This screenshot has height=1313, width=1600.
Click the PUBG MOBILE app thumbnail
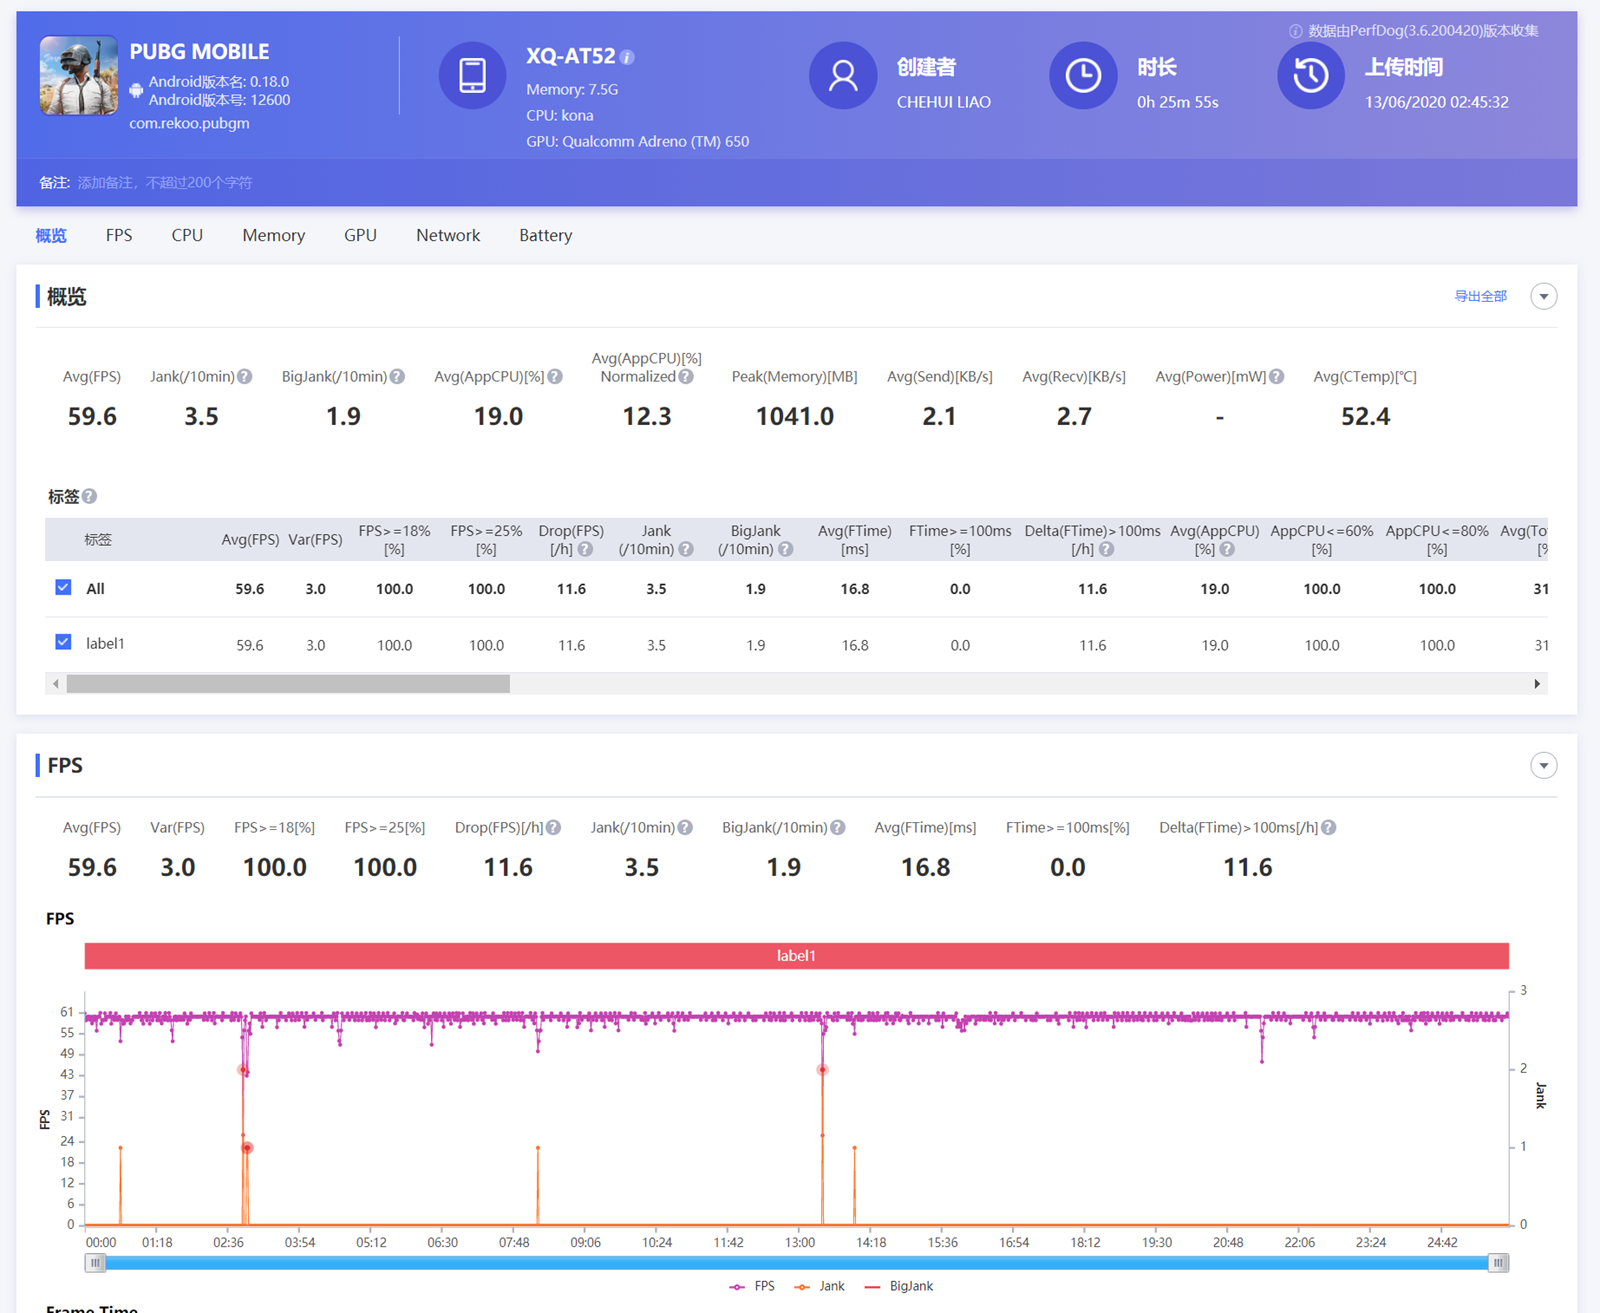click(78, 76)
